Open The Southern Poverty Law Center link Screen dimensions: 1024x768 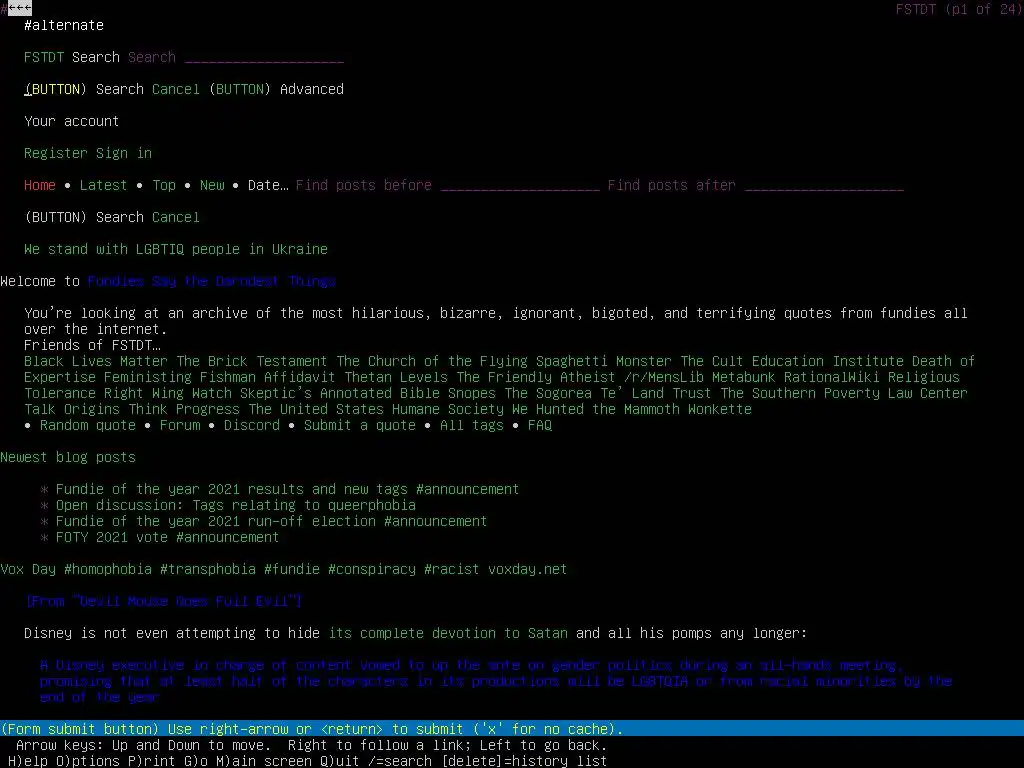point(844,393)
